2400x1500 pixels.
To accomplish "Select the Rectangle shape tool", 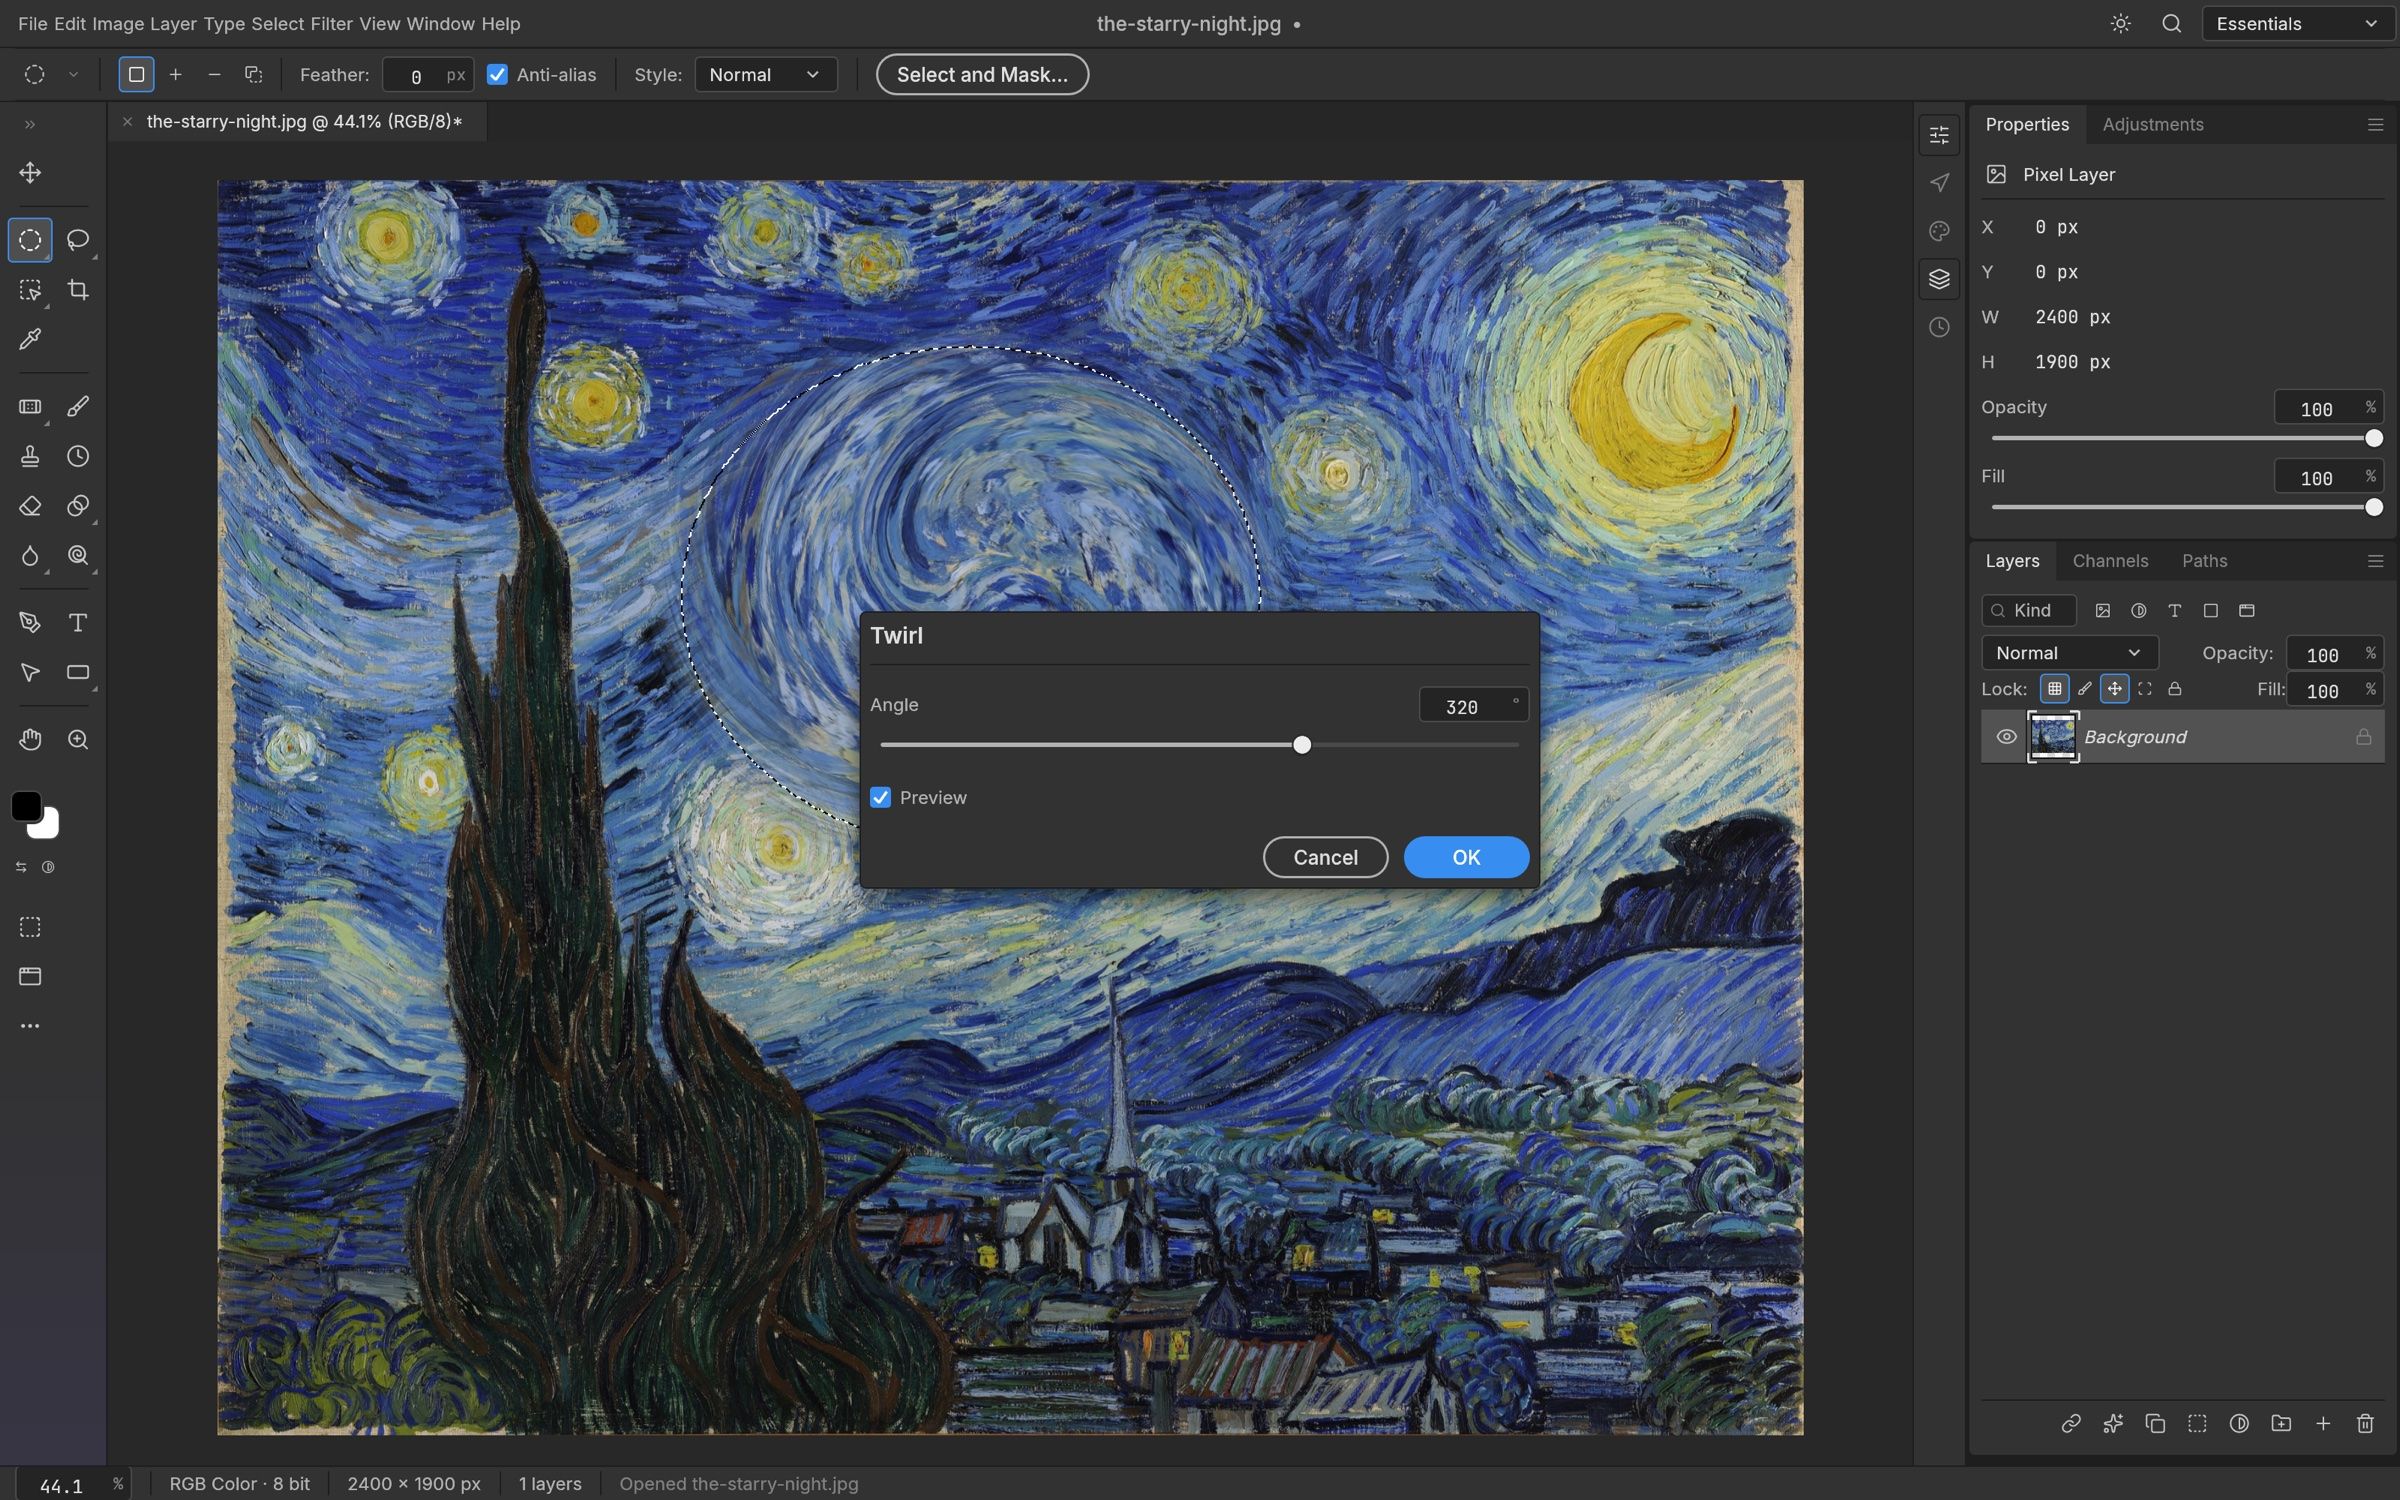I will tap(78, 672).
